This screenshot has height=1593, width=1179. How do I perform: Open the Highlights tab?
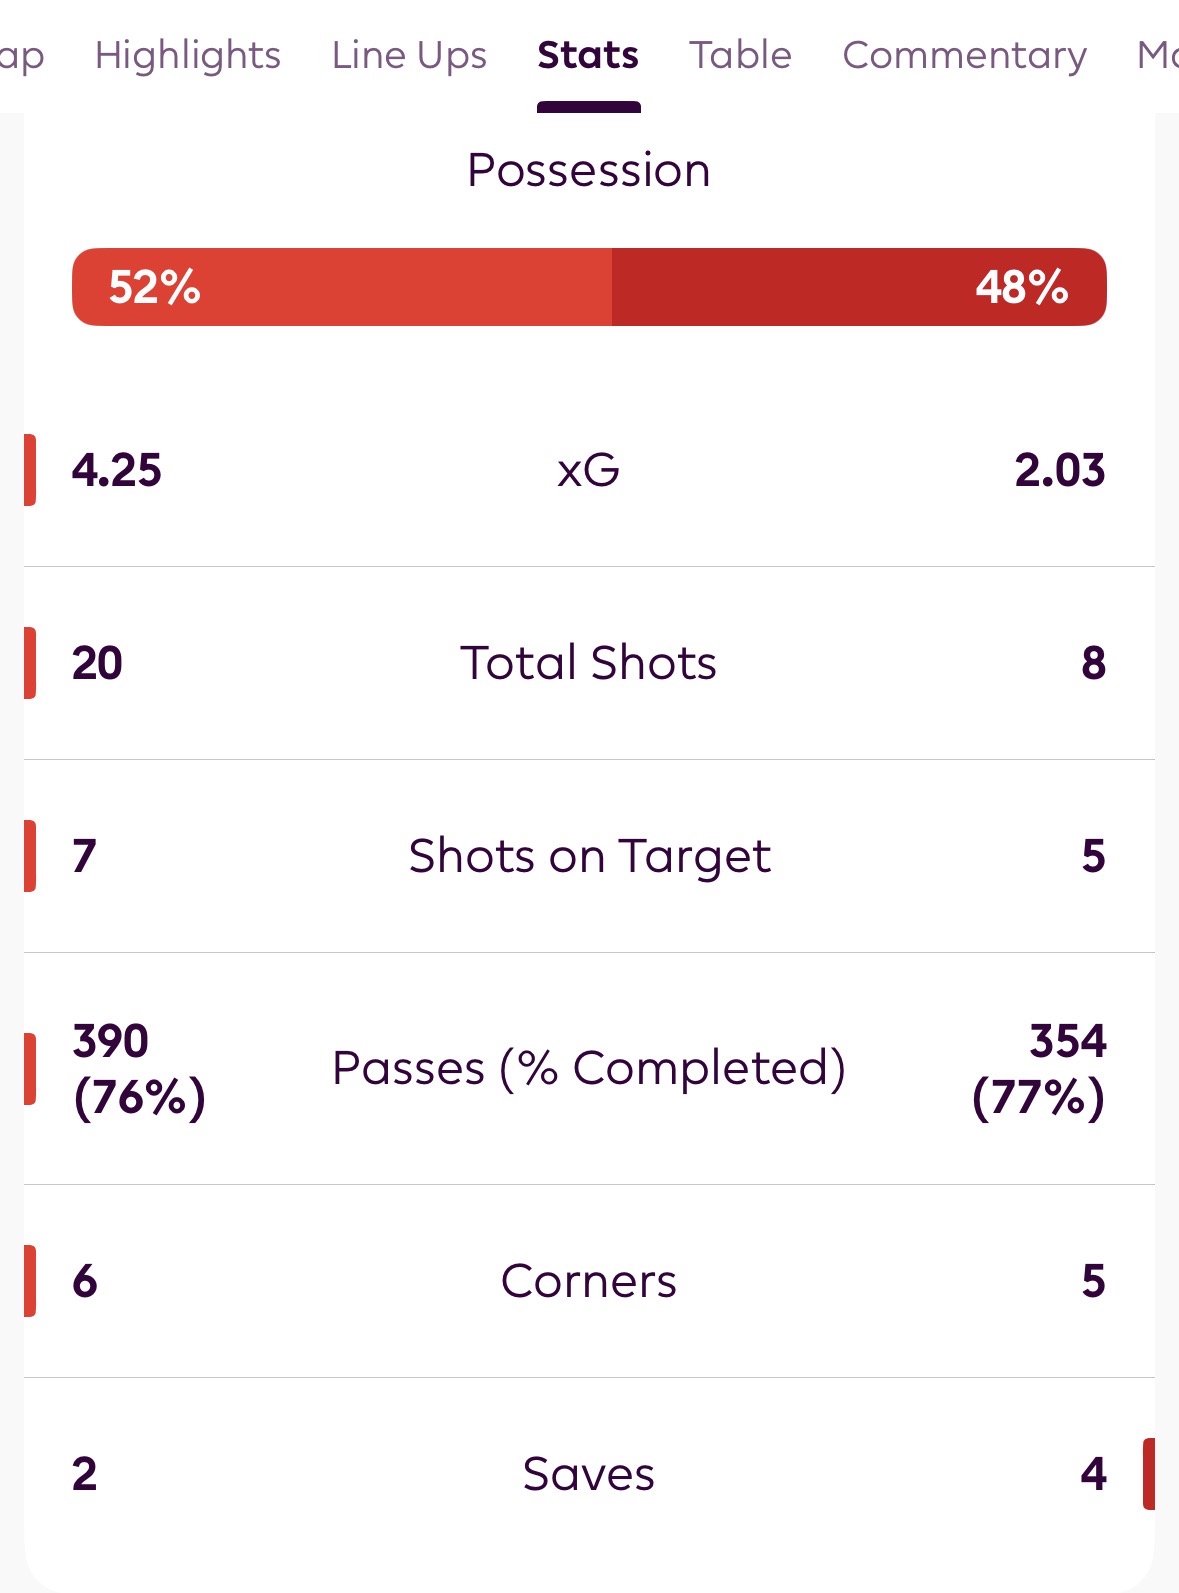point(187,55)
